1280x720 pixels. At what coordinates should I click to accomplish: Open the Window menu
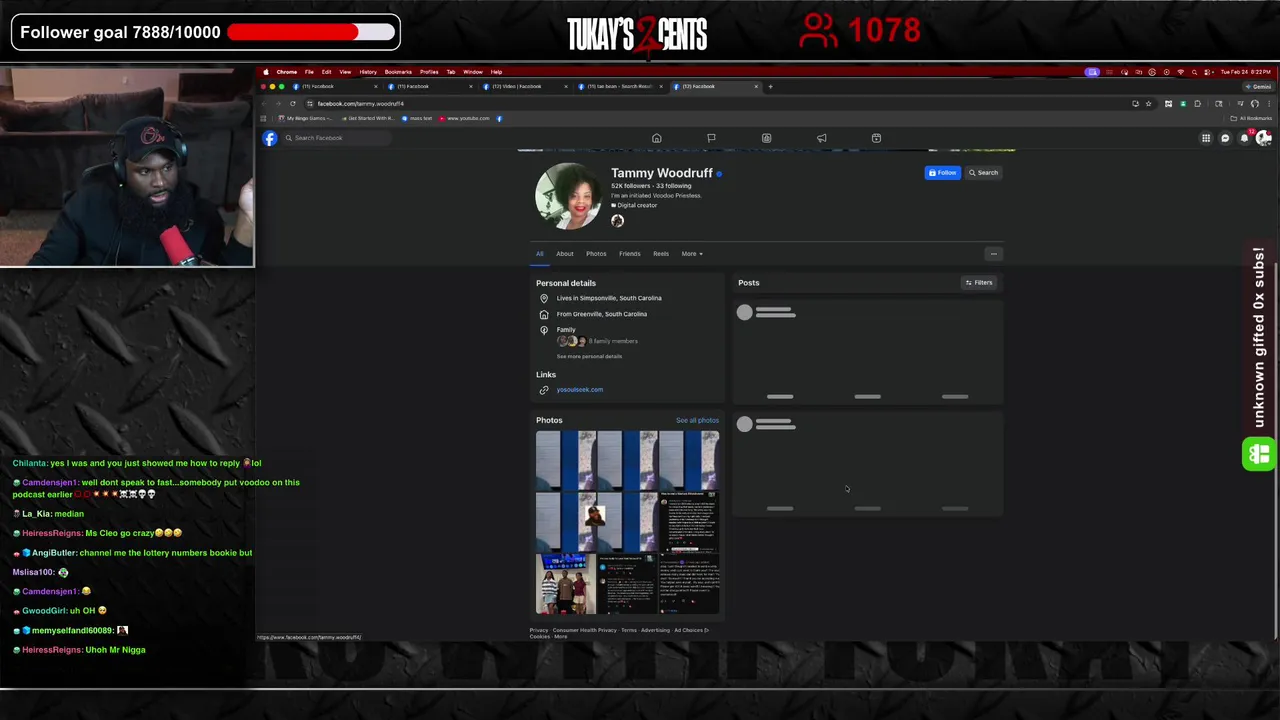click(473, 72)
